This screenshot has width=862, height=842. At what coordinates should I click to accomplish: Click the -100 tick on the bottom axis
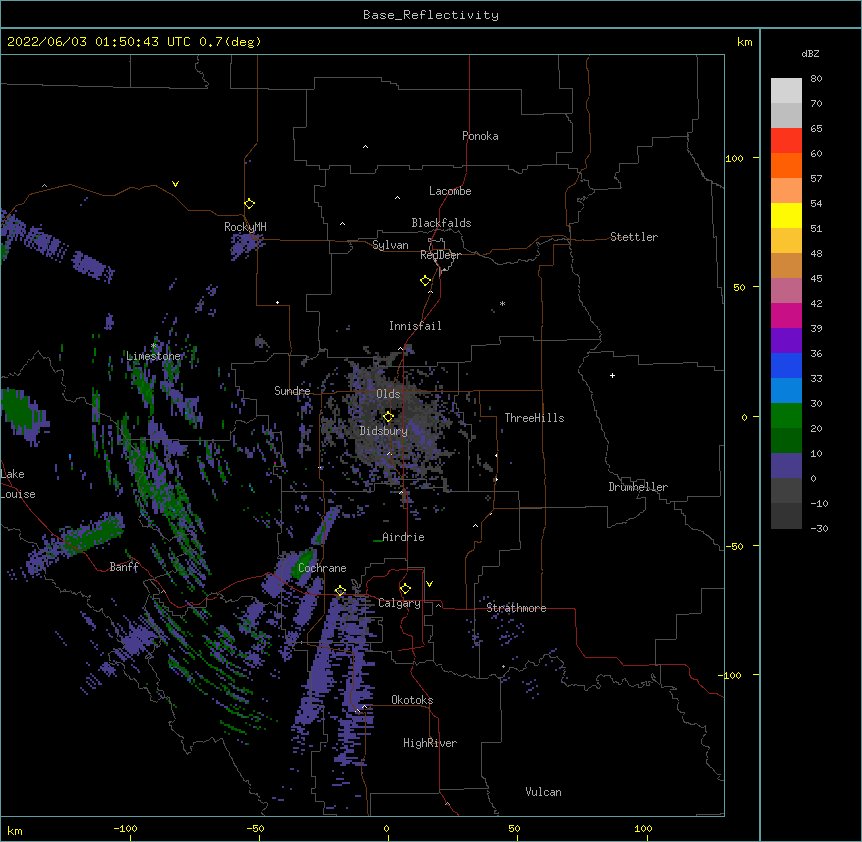click(x=125, y=828)
